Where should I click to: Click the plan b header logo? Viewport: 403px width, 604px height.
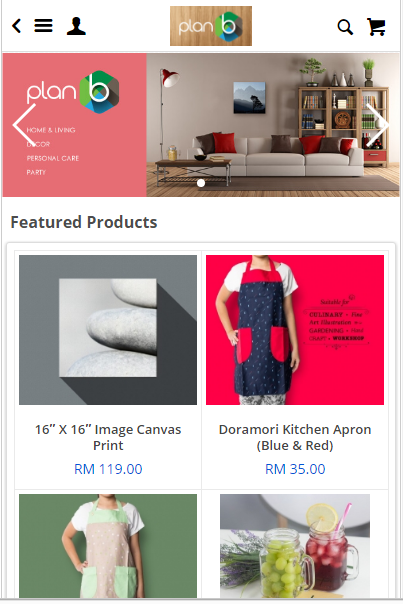[211, 26]
